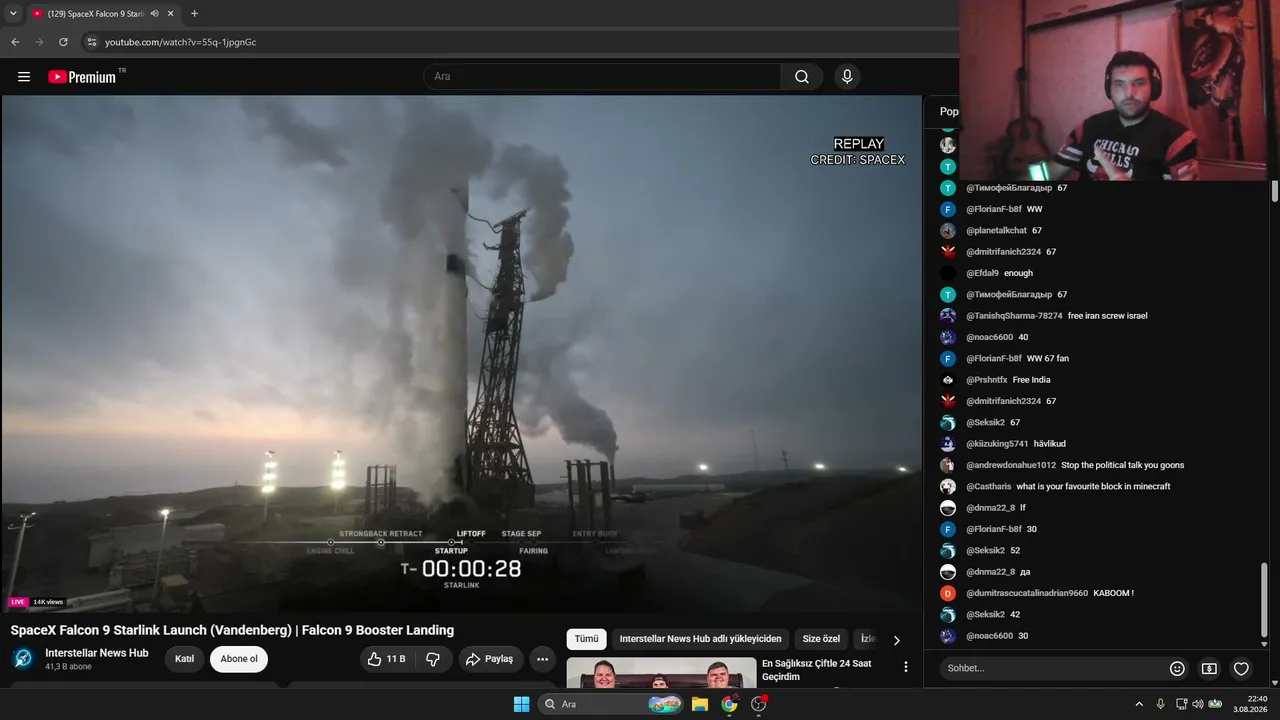The height and width of the screenshot is (720, 1280).
Task: Open OBS Studio from the taskbar
Action: (759, 704)
